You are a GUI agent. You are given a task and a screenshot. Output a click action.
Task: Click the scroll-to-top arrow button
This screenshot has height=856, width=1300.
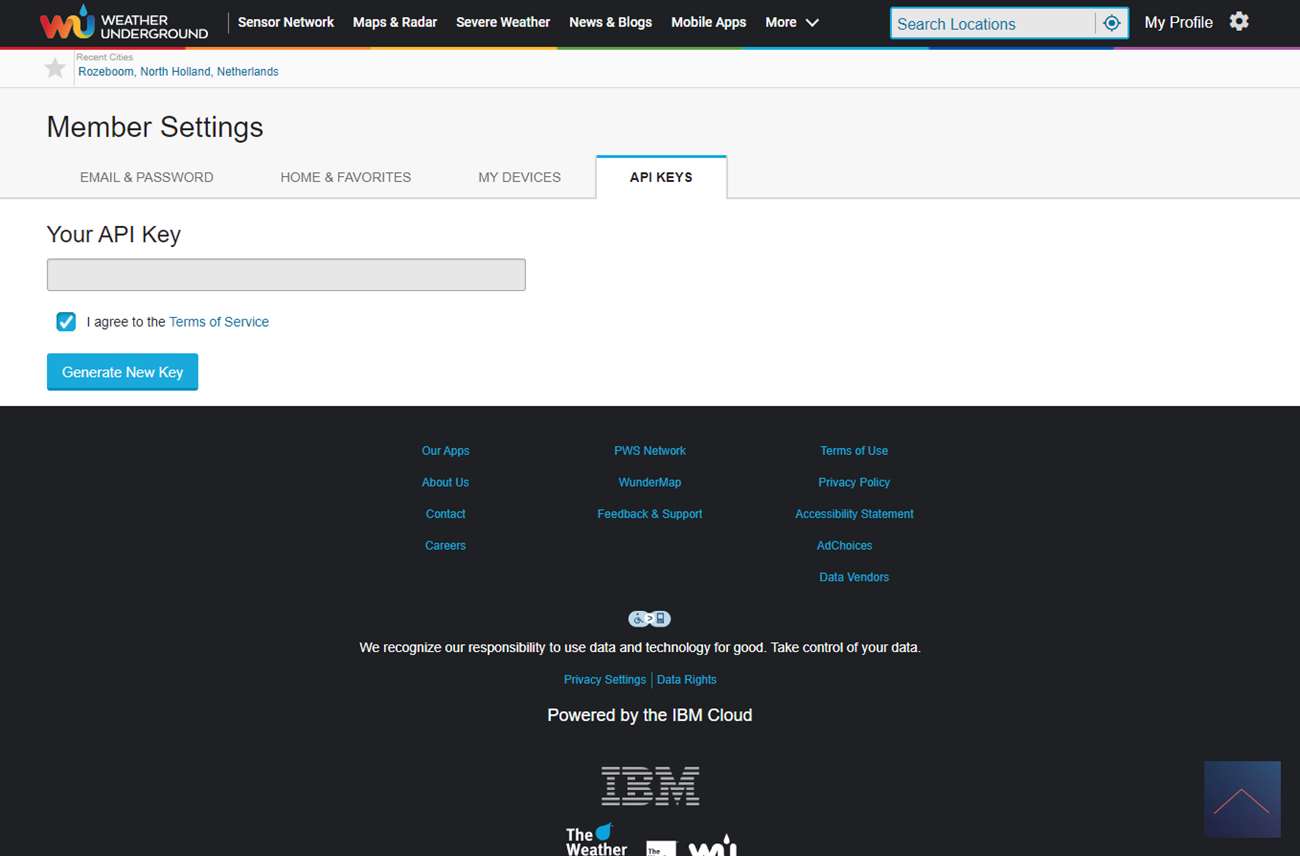pos(1241,799)
